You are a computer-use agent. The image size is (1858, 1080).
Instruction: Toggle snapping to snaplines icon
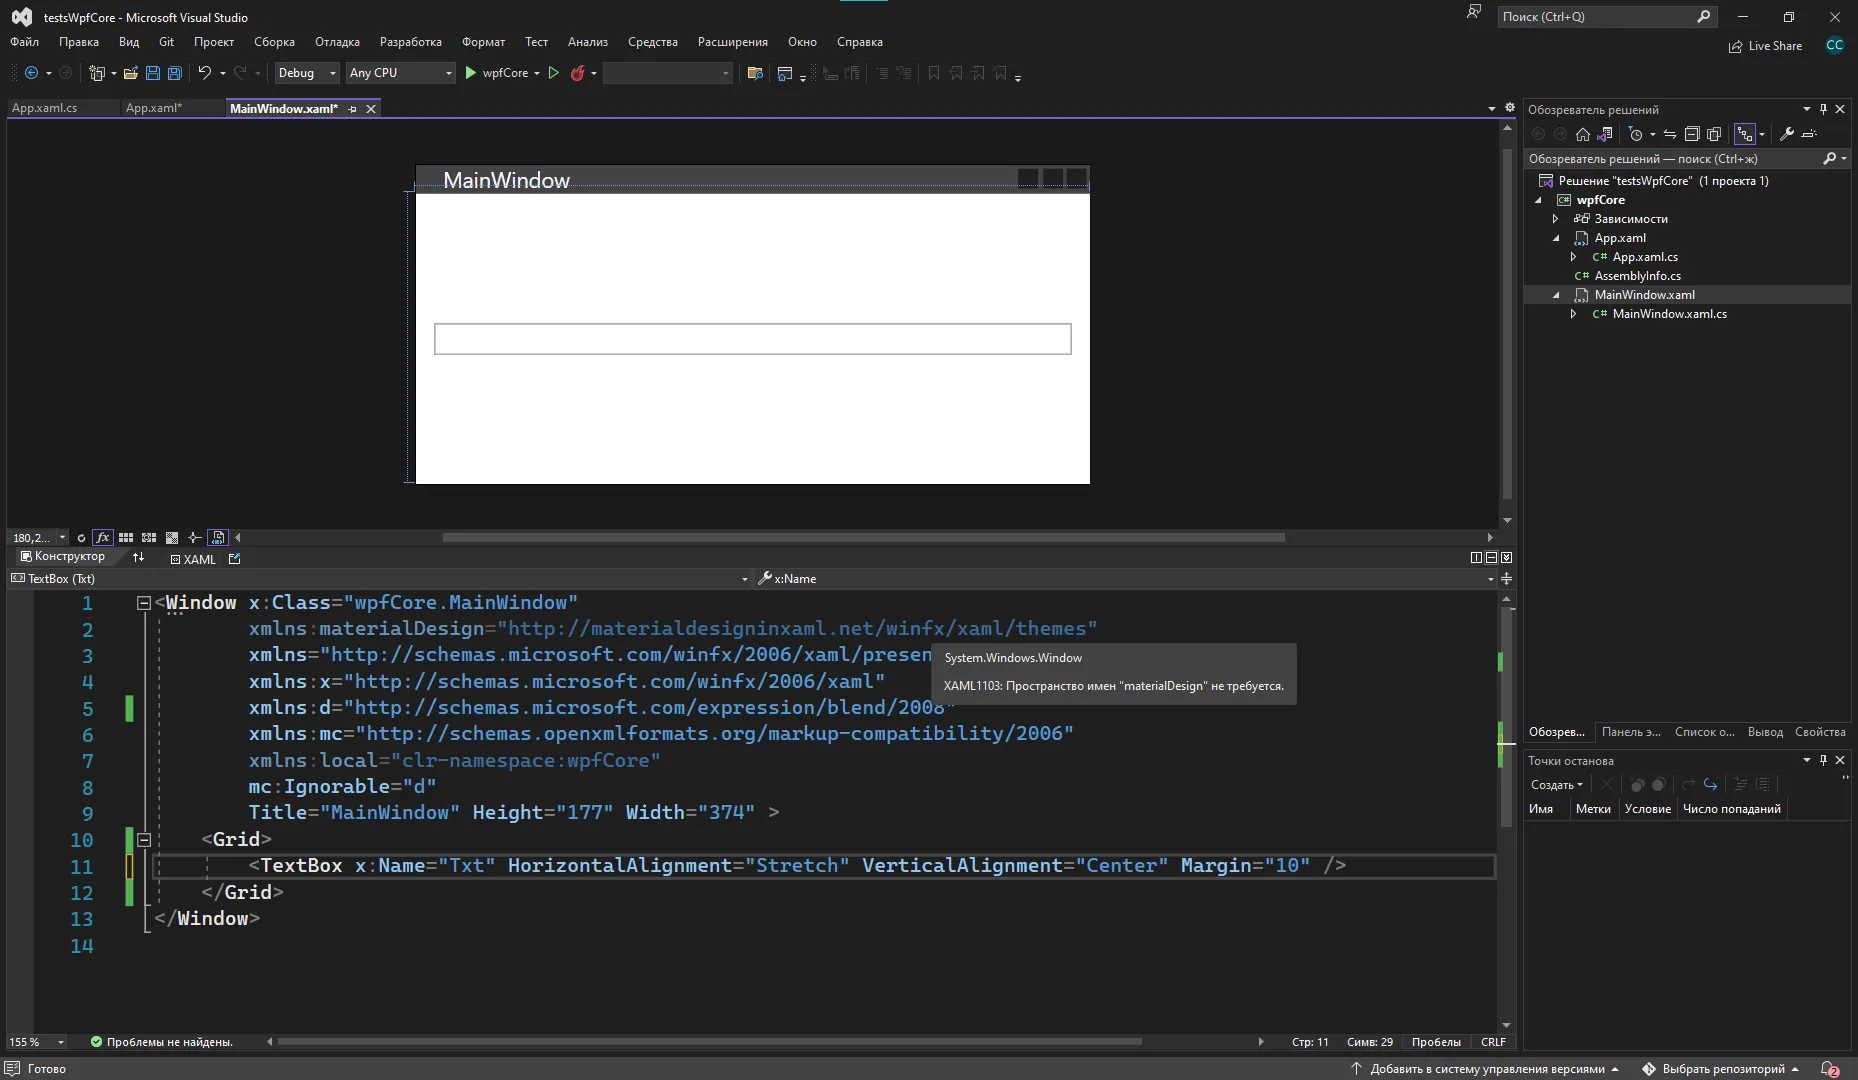point(195,538)
